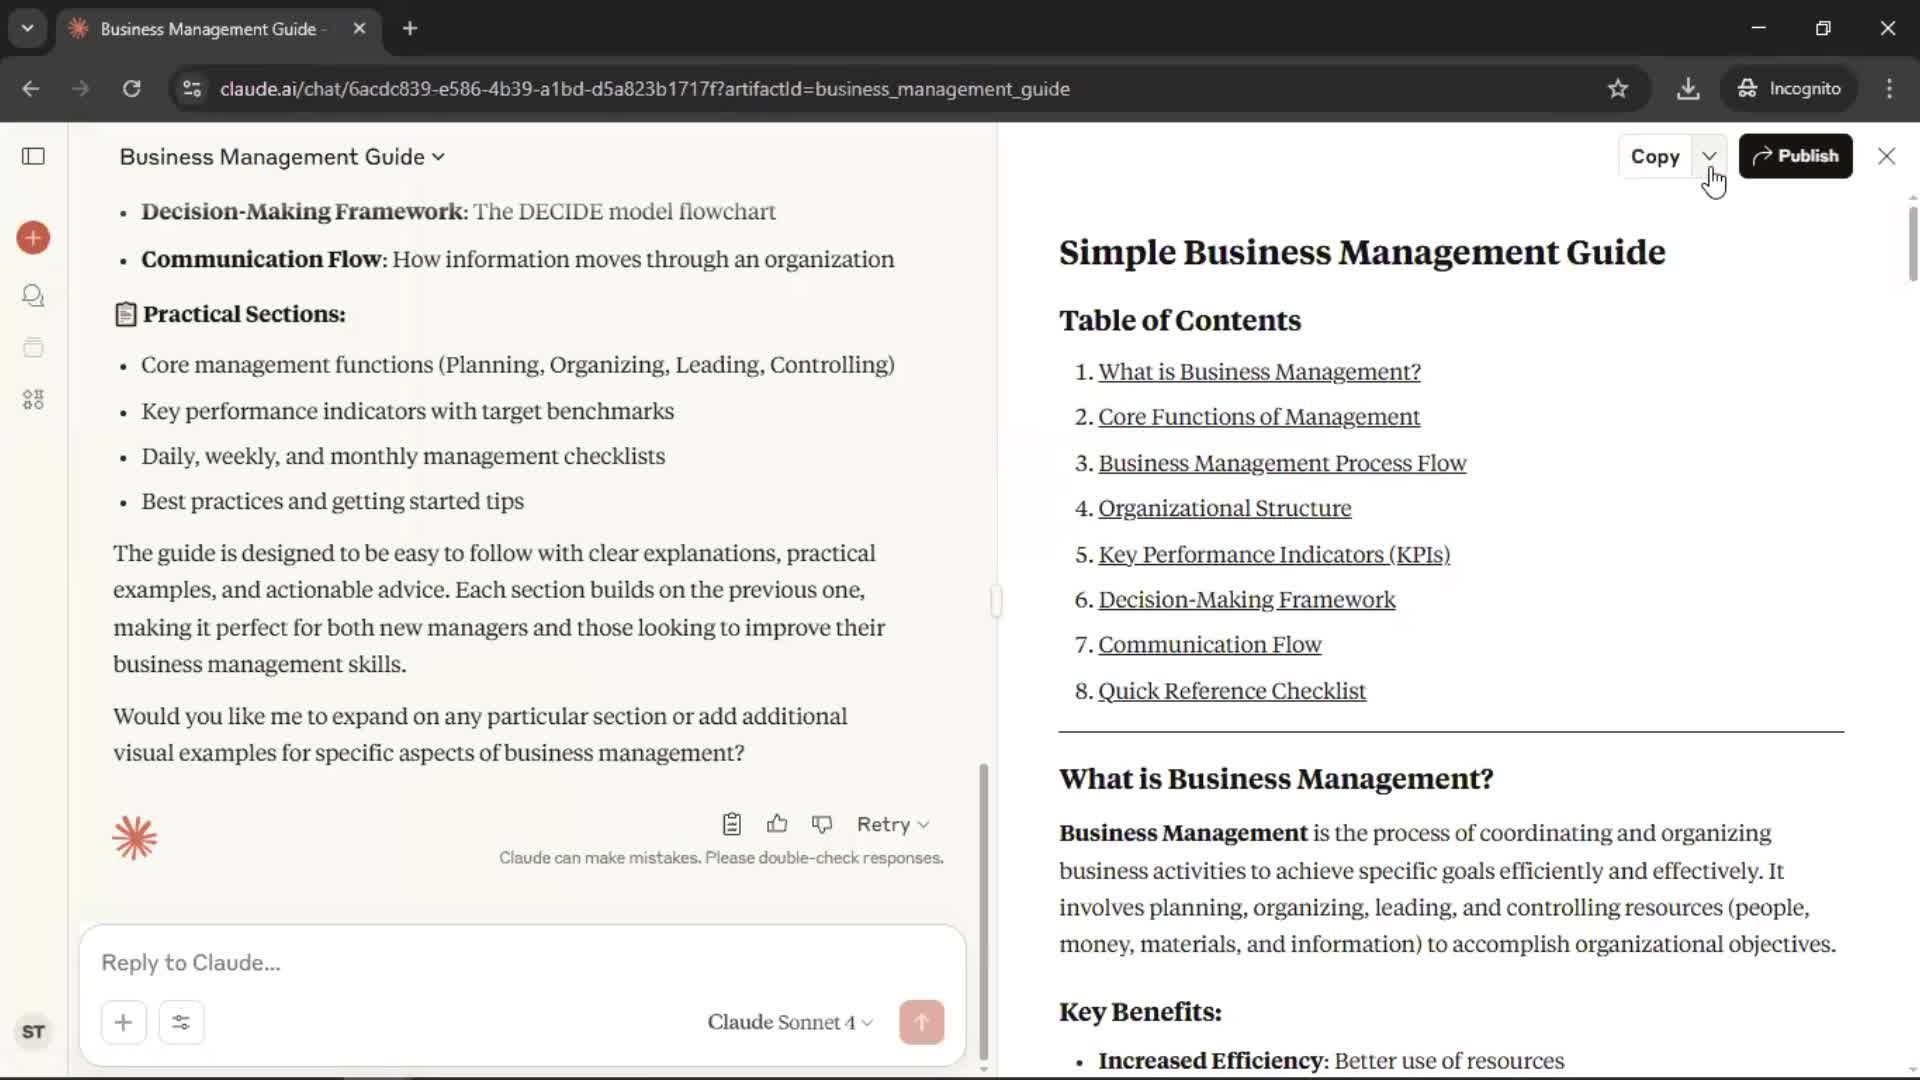
Task: Close the artifact panel
Action: (1886, 156)
